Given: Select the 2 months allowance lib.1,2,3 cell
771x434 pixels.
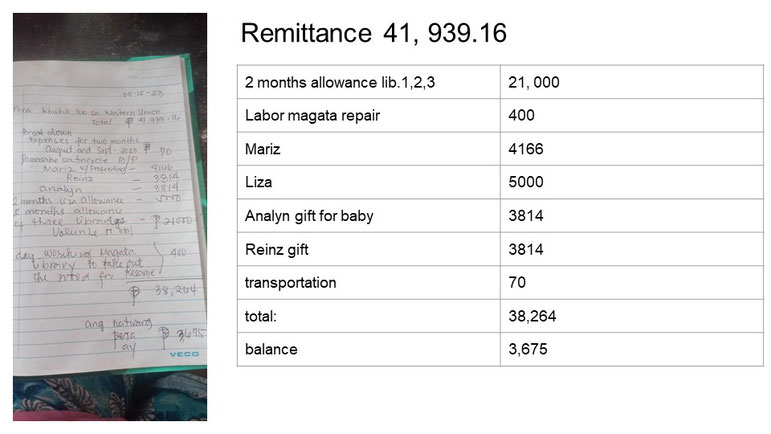Looking at the screenshot, I should click(x=369, y=82).
